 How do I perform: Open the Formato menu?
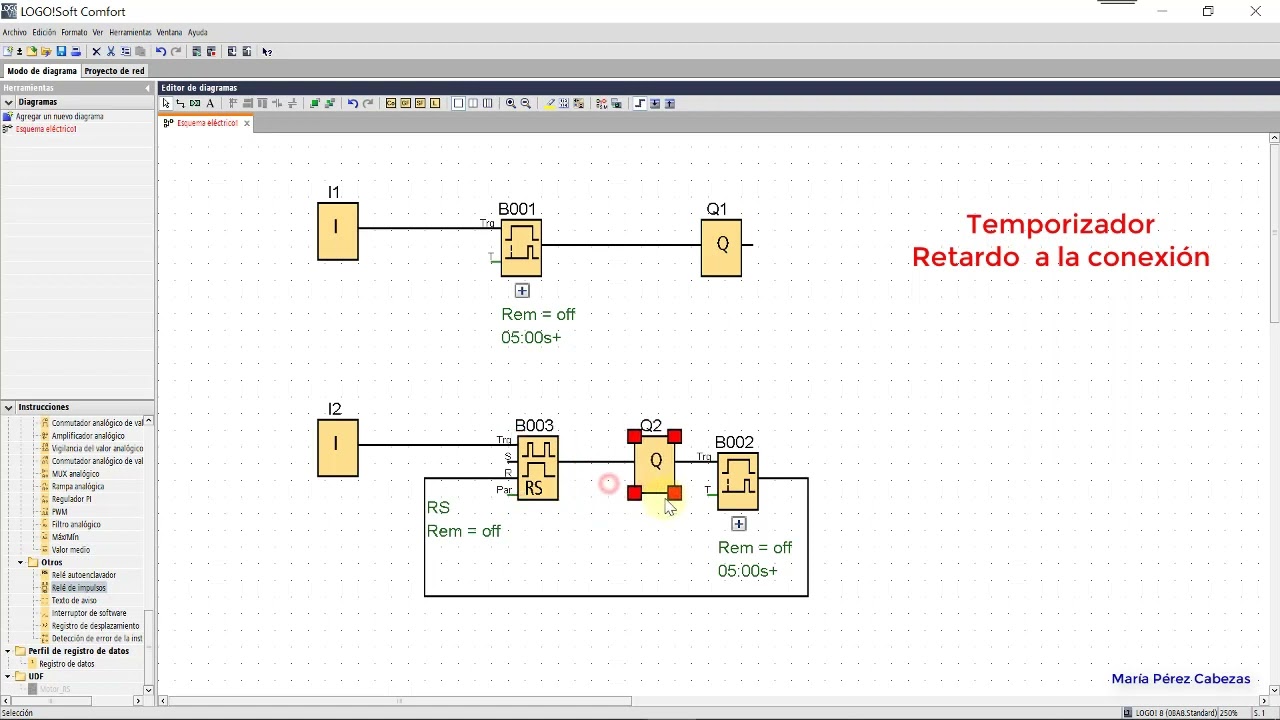click(x=74, y=32)
